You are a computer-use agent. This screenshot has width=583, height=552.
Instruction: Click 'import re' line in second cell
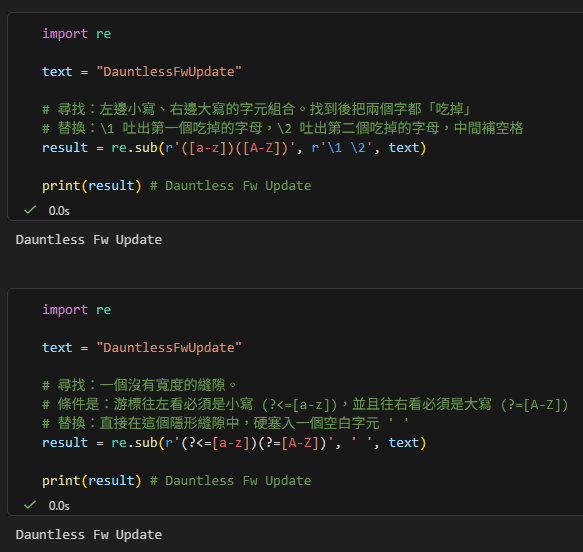coord(77,310)
